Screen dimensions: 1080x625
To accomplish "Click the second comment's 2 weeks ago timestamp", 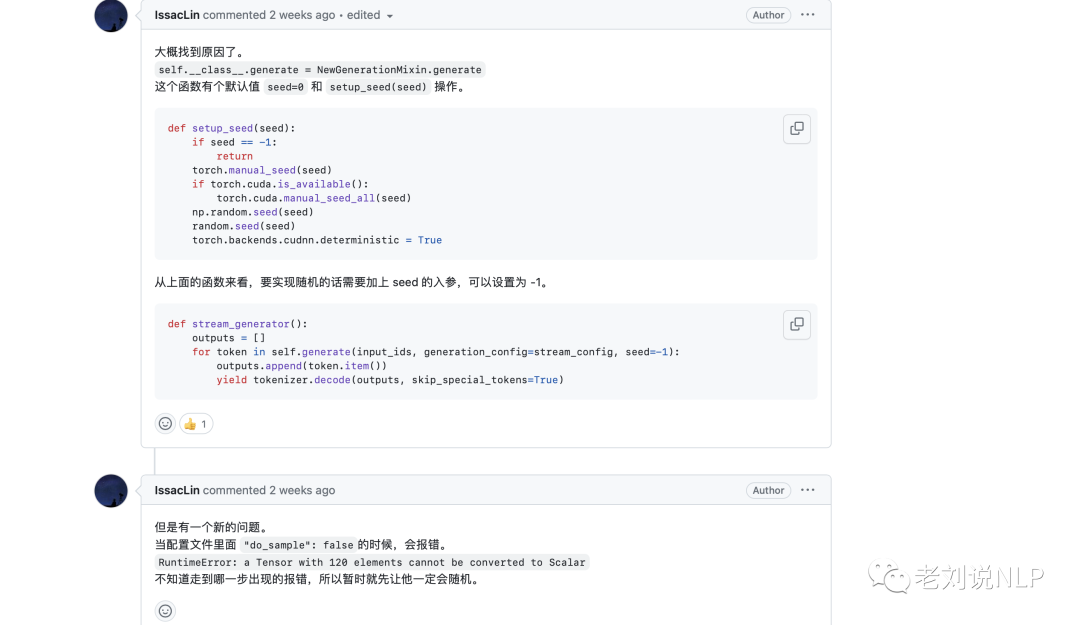I will click(302, 490).
